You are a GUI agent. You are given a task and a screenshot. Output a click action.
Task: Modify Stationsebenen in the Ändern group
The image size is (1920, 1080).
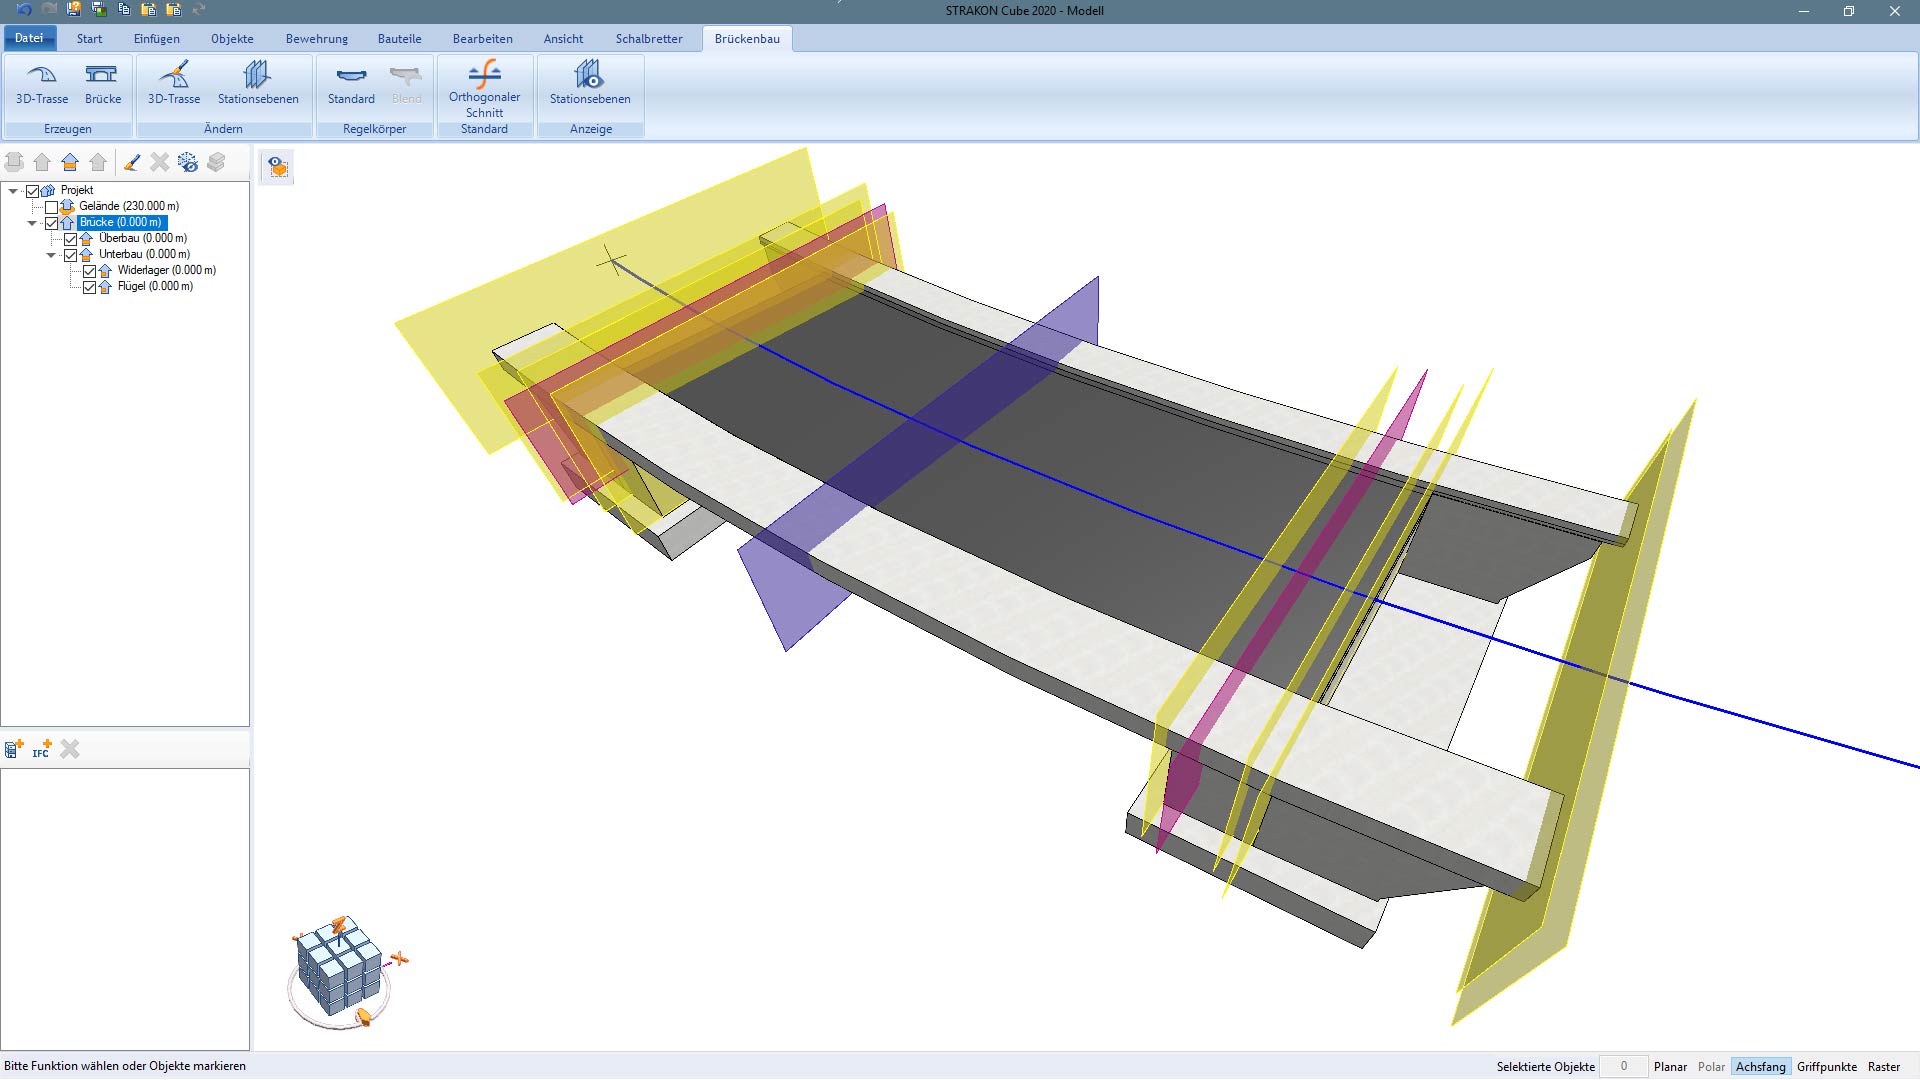coord(258,84)
